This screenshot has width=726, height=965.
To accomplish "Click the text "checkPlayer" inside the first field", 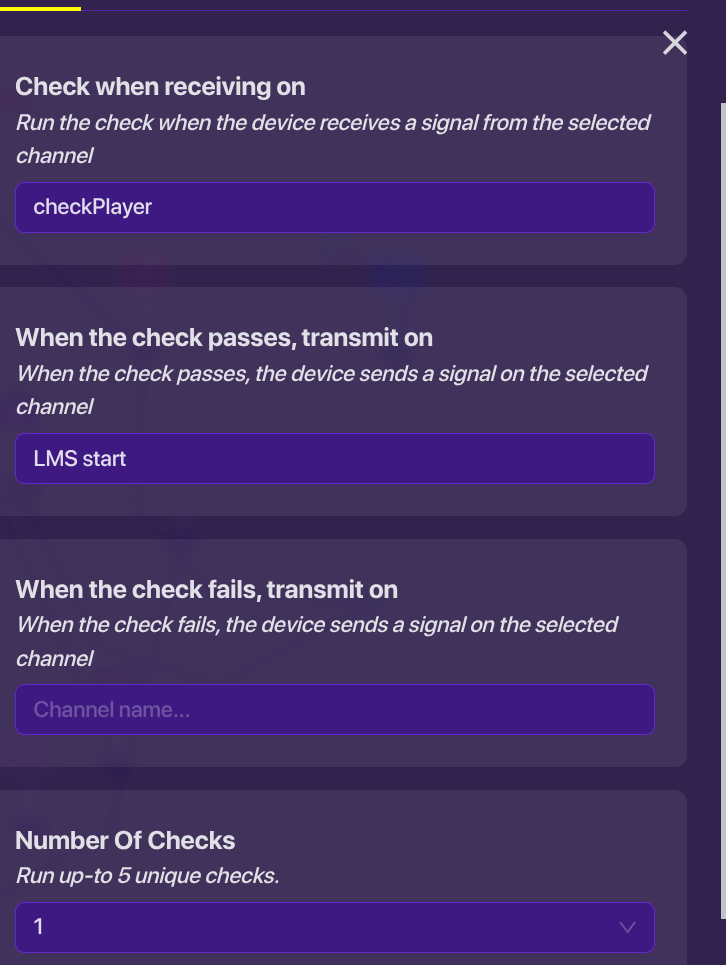I will click(93, 207).
